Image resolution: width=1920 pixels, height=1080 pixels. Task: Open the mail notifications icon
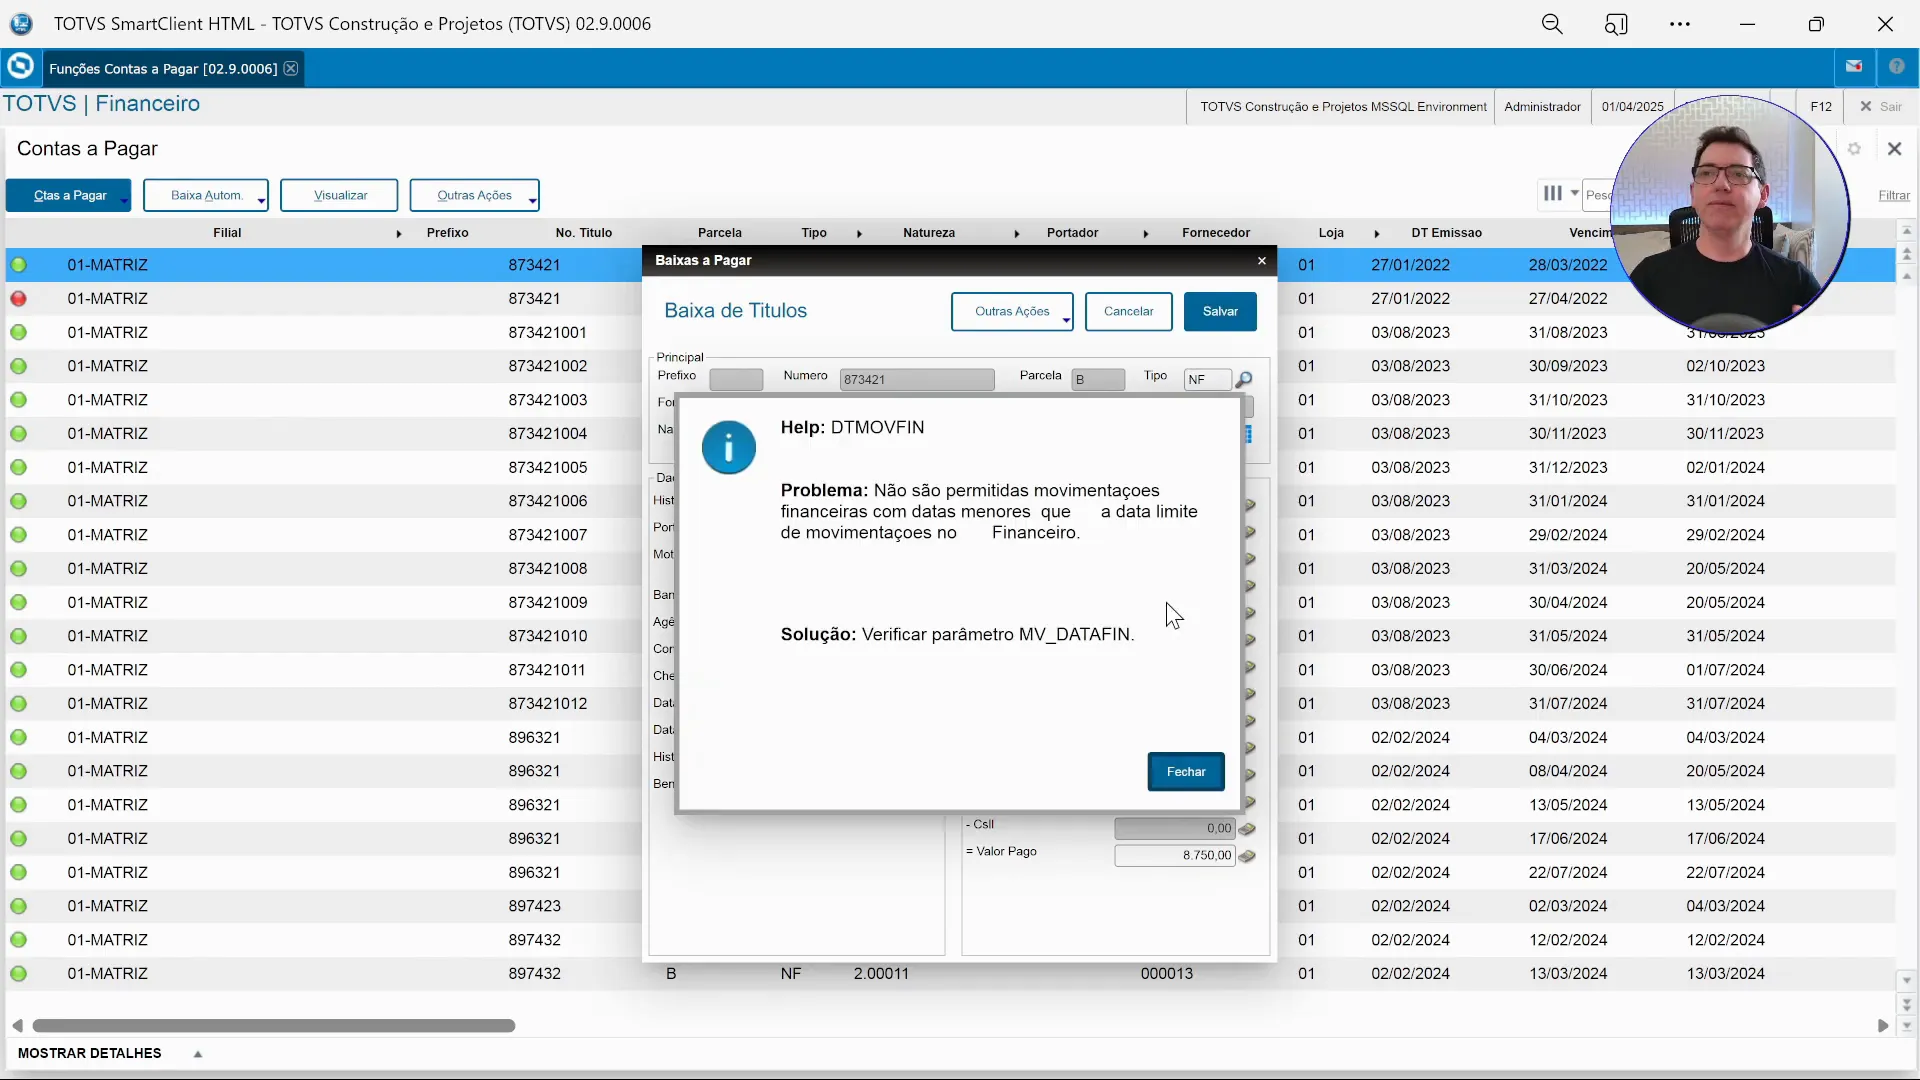(1854, 67)
